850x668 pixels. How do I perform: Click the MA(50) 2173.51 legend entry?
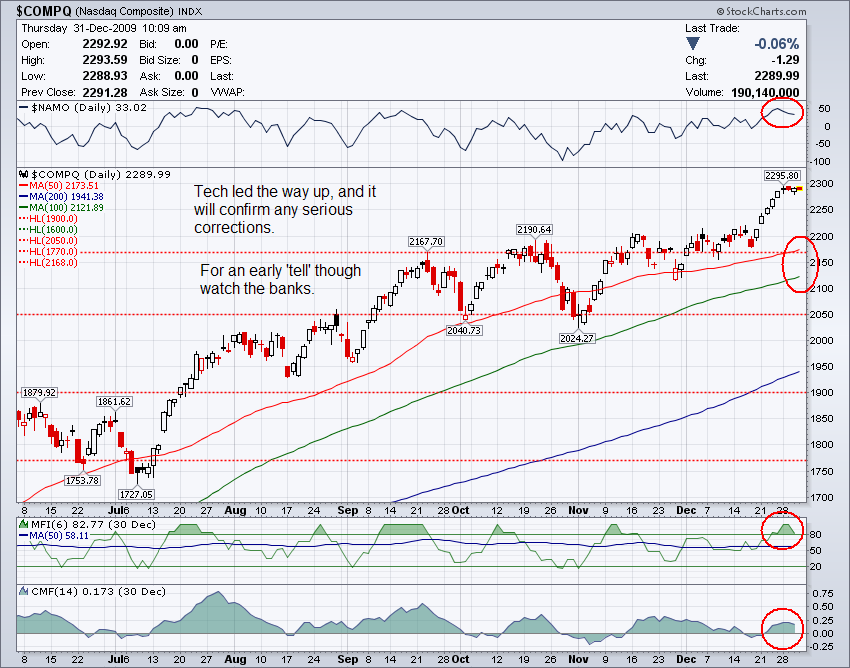[x=64, y=185]
